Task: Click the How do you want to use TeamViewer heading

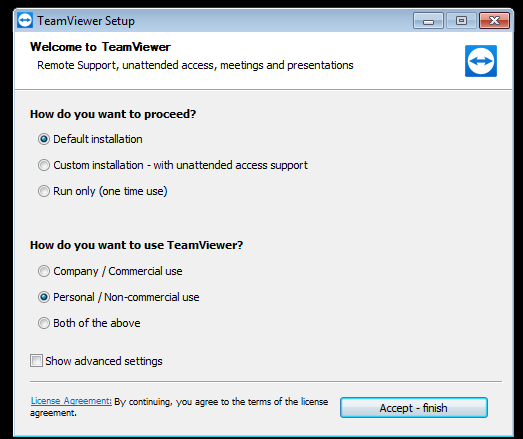Action: pos(136,245)
